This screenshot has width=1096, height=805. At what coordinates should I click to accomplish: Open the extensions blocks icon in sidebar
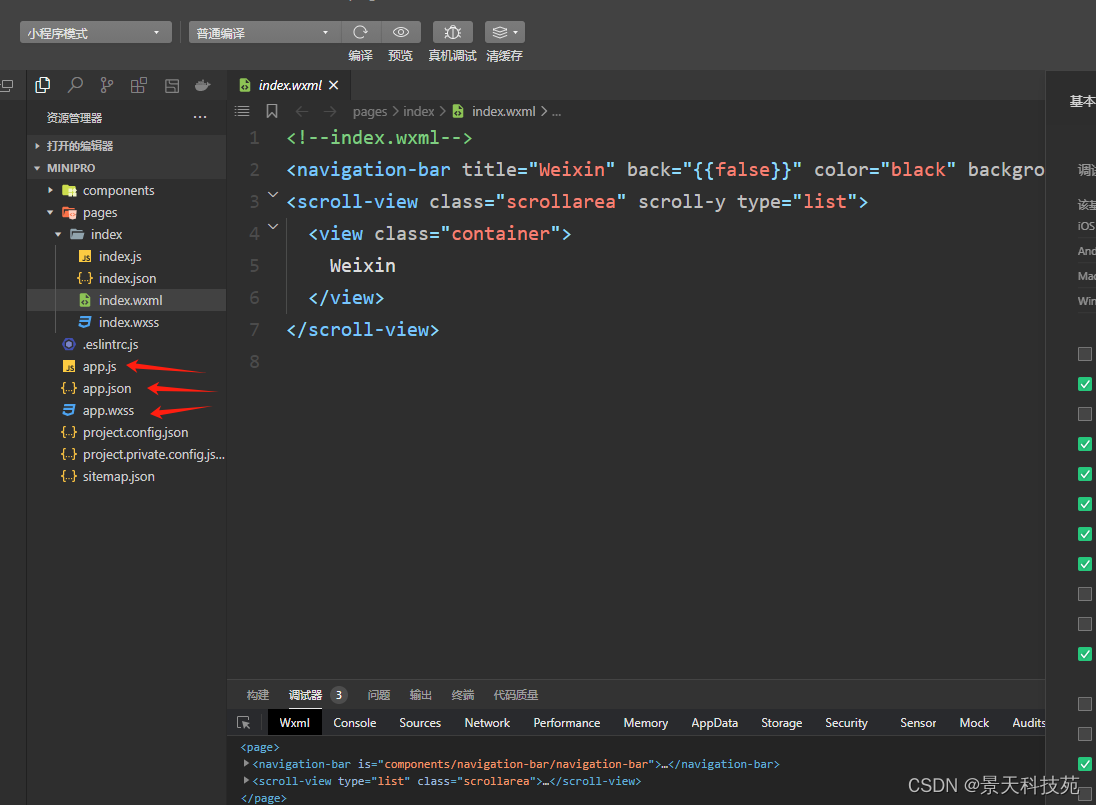pos(138,85)
